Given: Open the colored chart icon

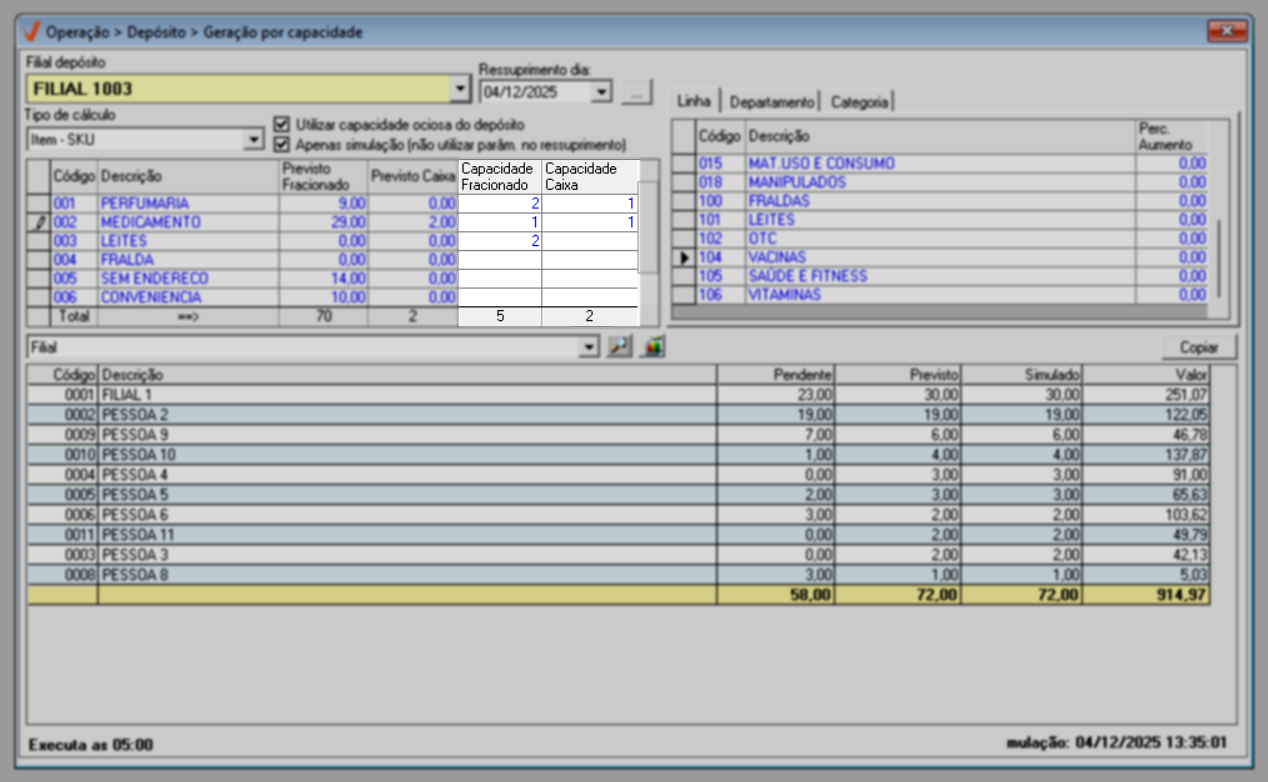Looking at the screenshot, I should (x=653, y=347).
